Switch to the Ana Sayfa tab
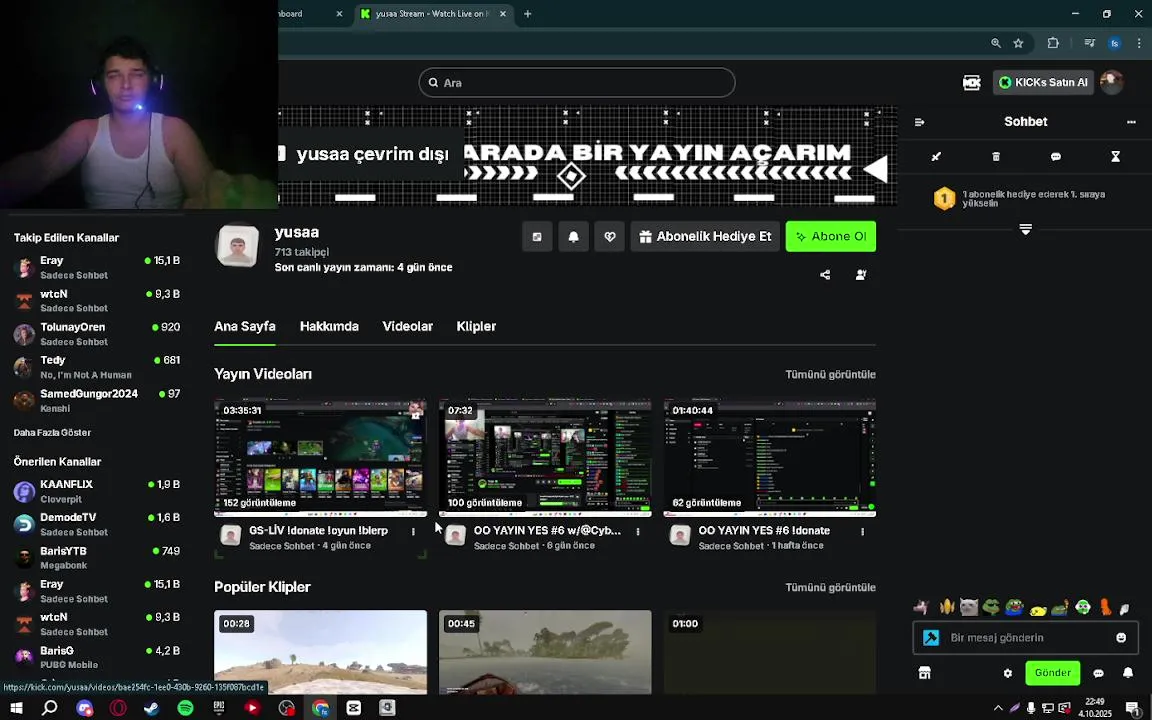 tap(245, 326)
